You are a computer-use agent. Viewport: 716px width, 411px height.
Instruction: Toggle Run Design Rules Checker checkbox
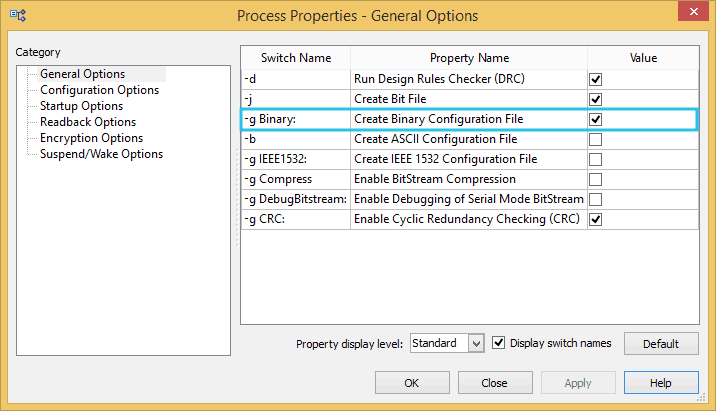(x=595, y=79)
